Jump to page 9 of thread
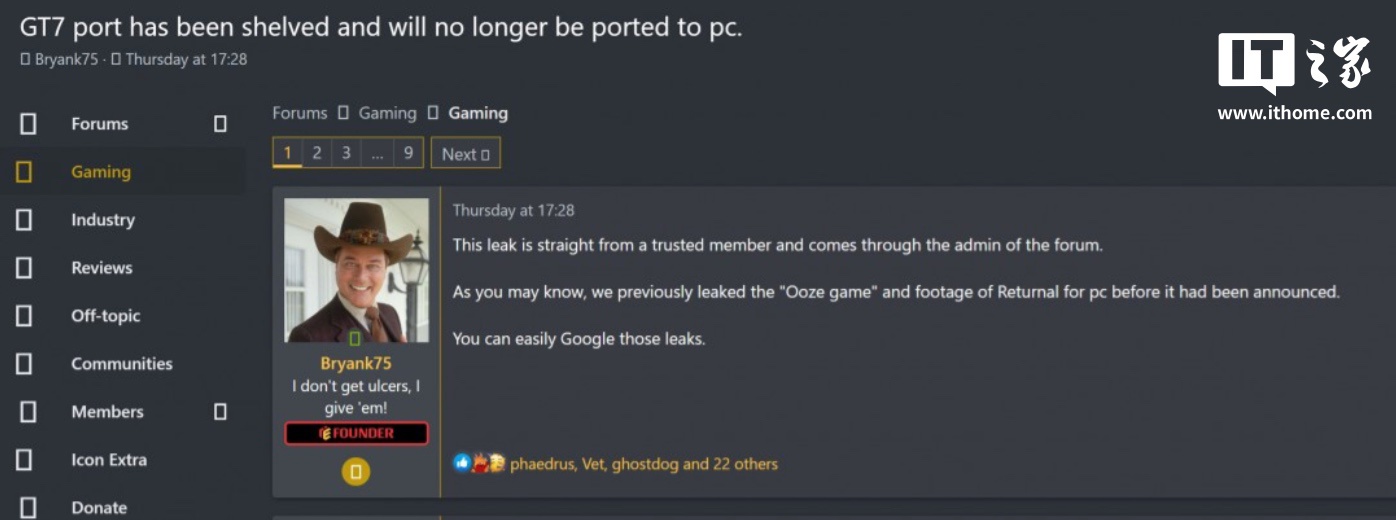1396x520 pixels. pyautogui.click(x=408, y=153)
